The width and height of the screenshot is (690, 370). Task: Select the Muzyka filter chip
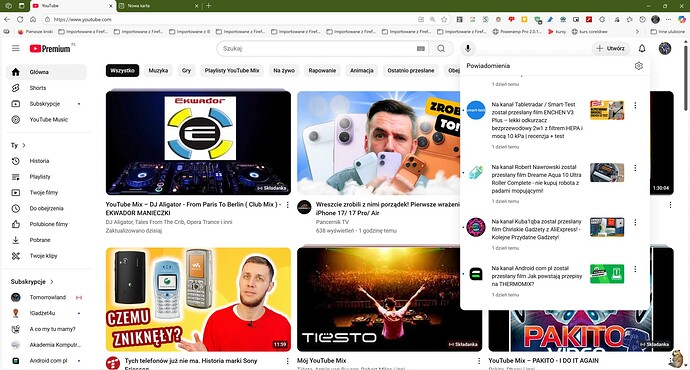tap(158, 70)
